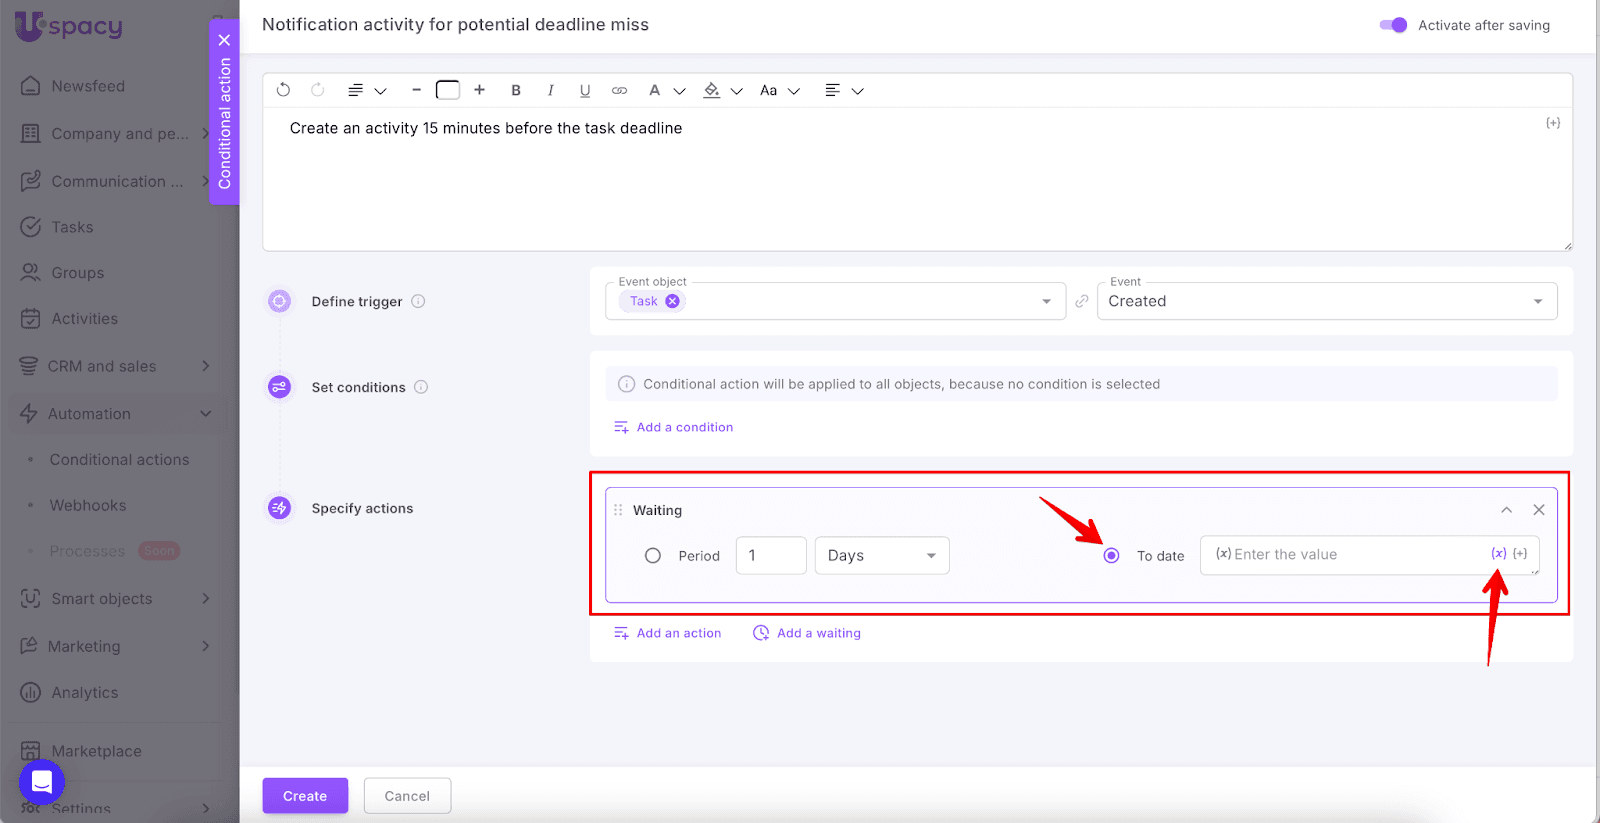This screenshot has width=1600, height=823.
Task: Apply italic formatting in the editor
Action: tap(550, 90)
